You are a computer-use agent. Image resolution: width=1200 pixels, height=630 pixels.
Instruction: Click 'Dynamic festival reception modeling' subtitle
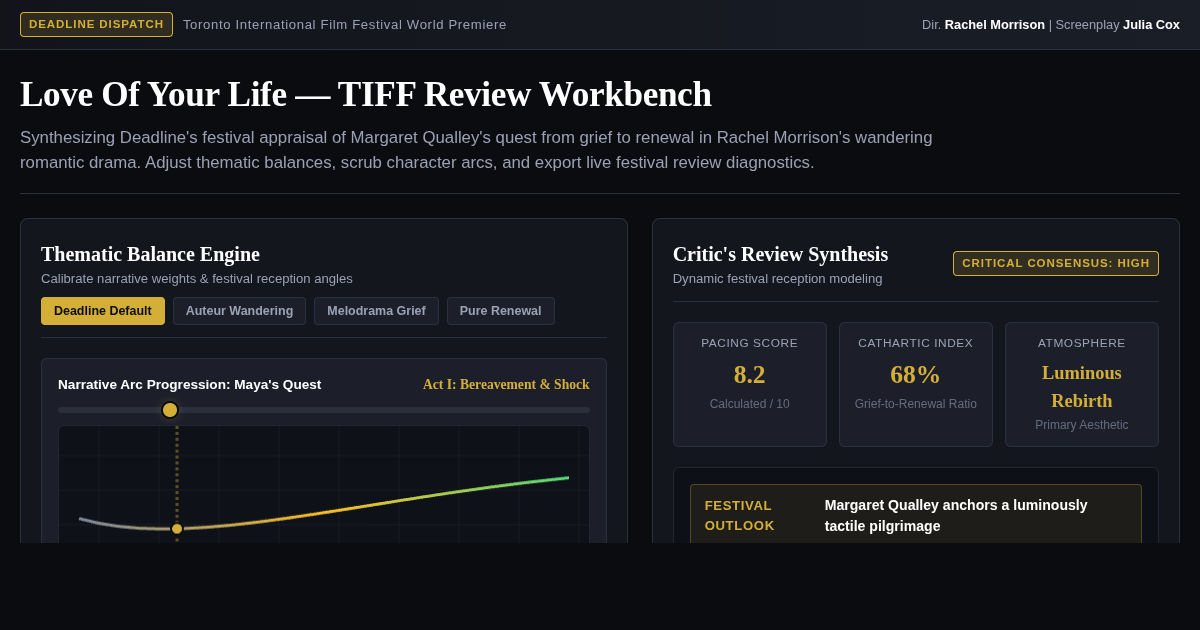pyautogui.click(x=778, y=279)
